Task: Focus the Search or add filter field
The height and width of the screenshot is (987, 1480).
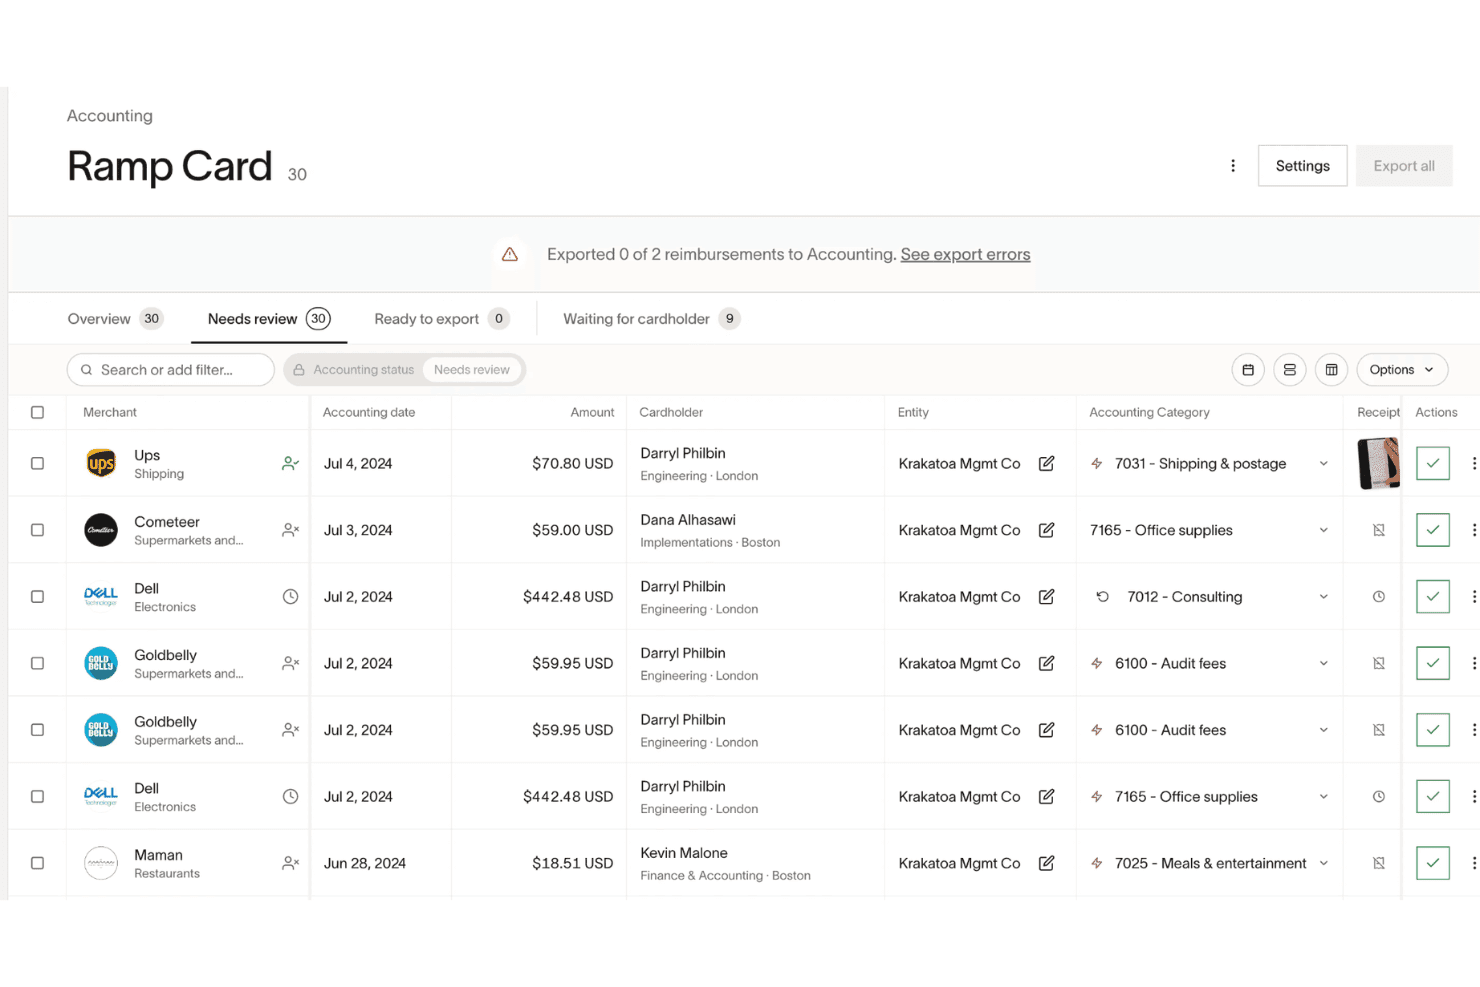Action: pyautogui.click(x=171, y=370)
